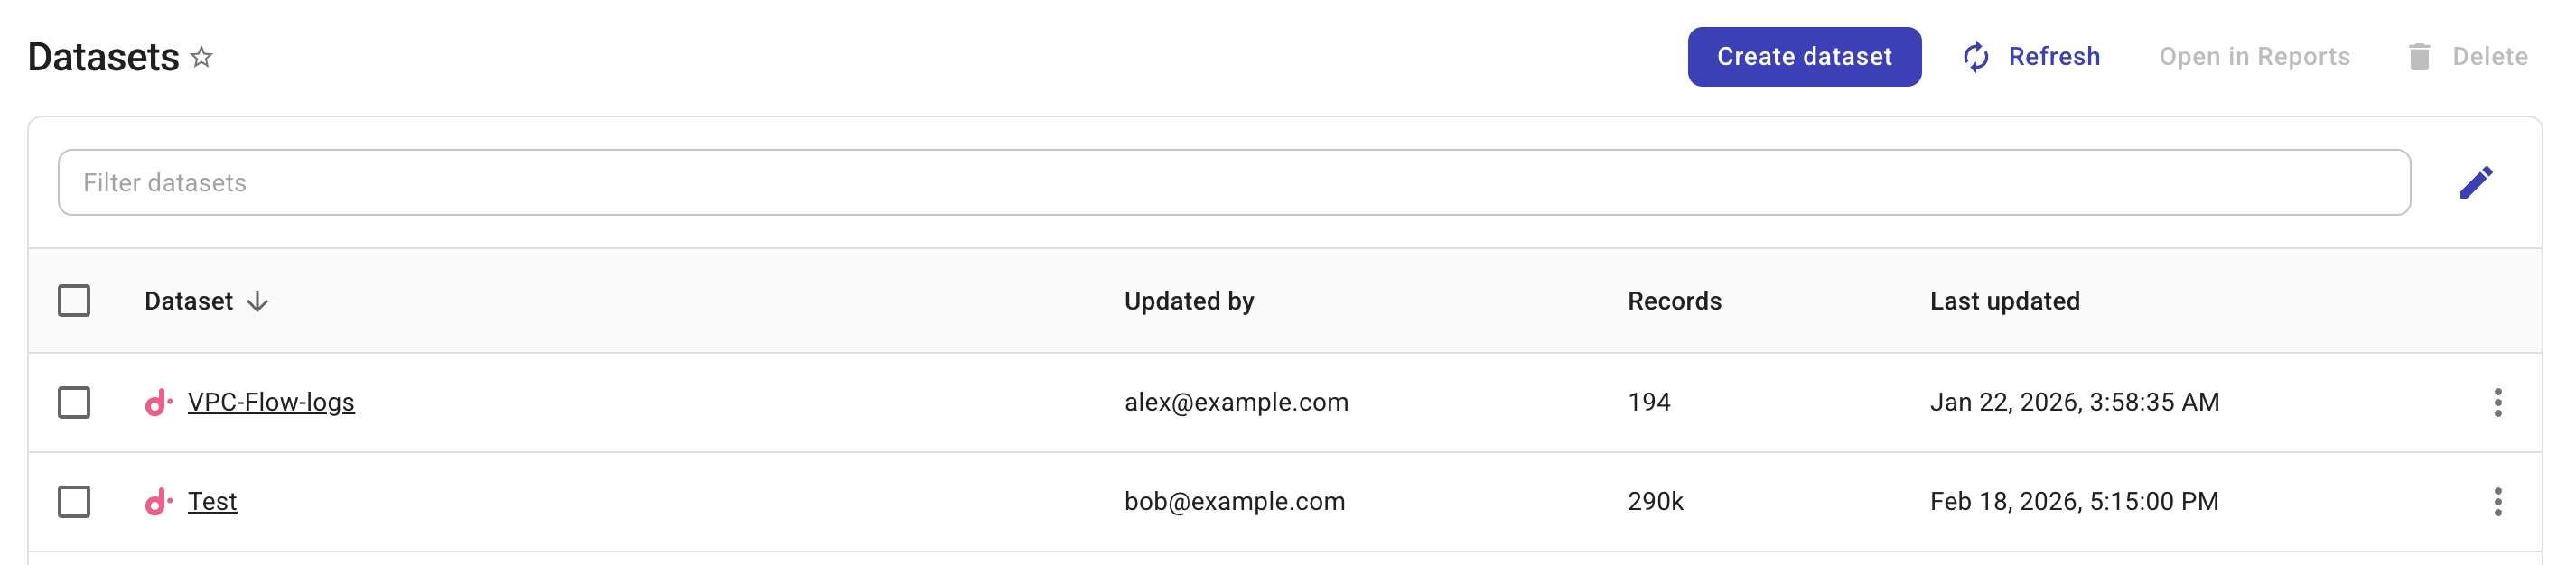
Task: Open the VPC-Flow-logs dataset link
Action: [272, 402]
